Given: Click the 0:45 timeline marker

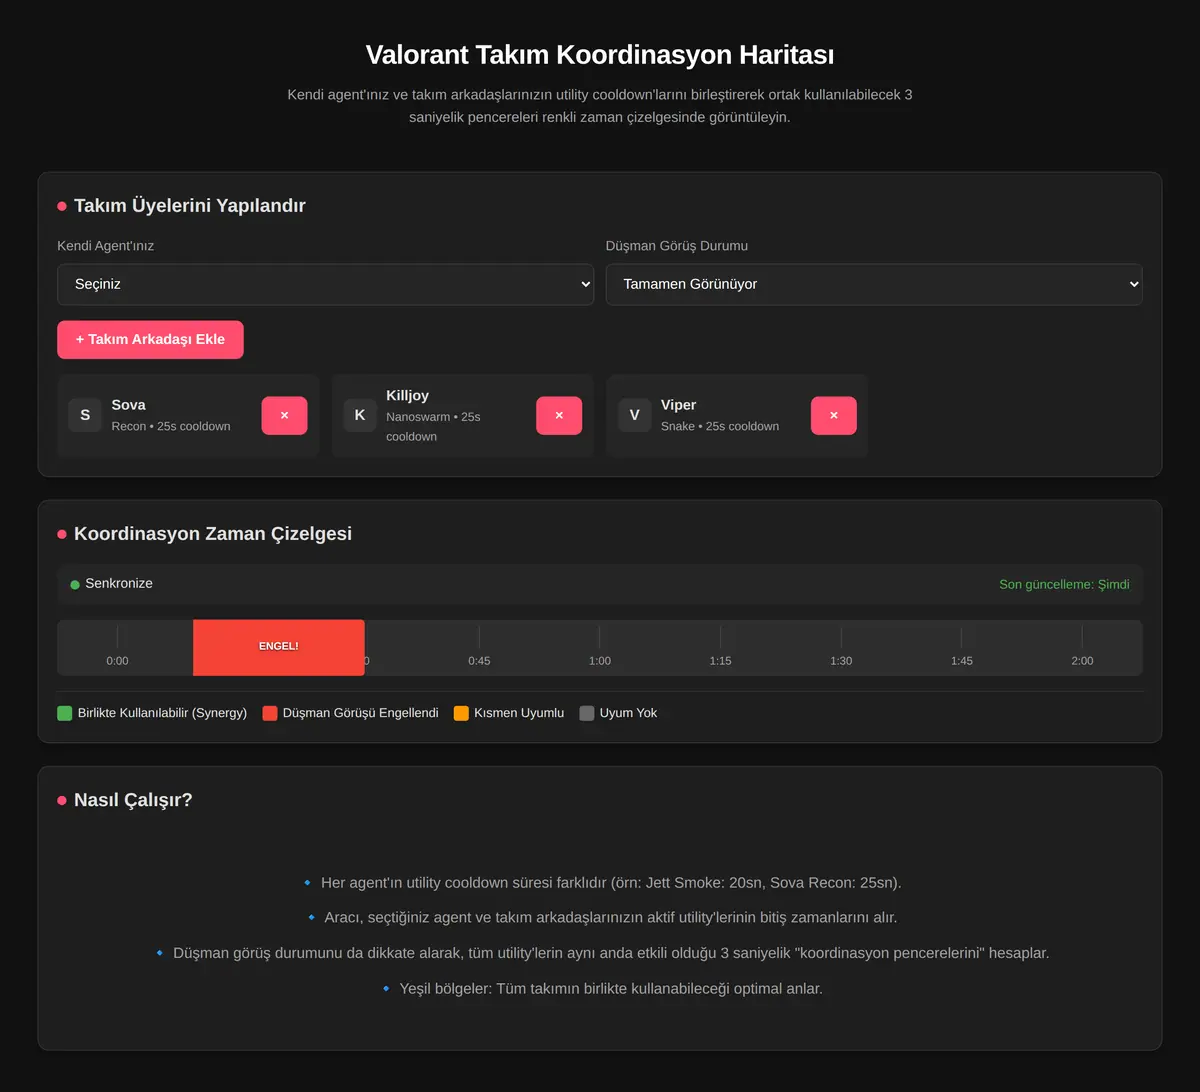Looking at the screenshot, I should pyautogui.click(x=479, y=661).
